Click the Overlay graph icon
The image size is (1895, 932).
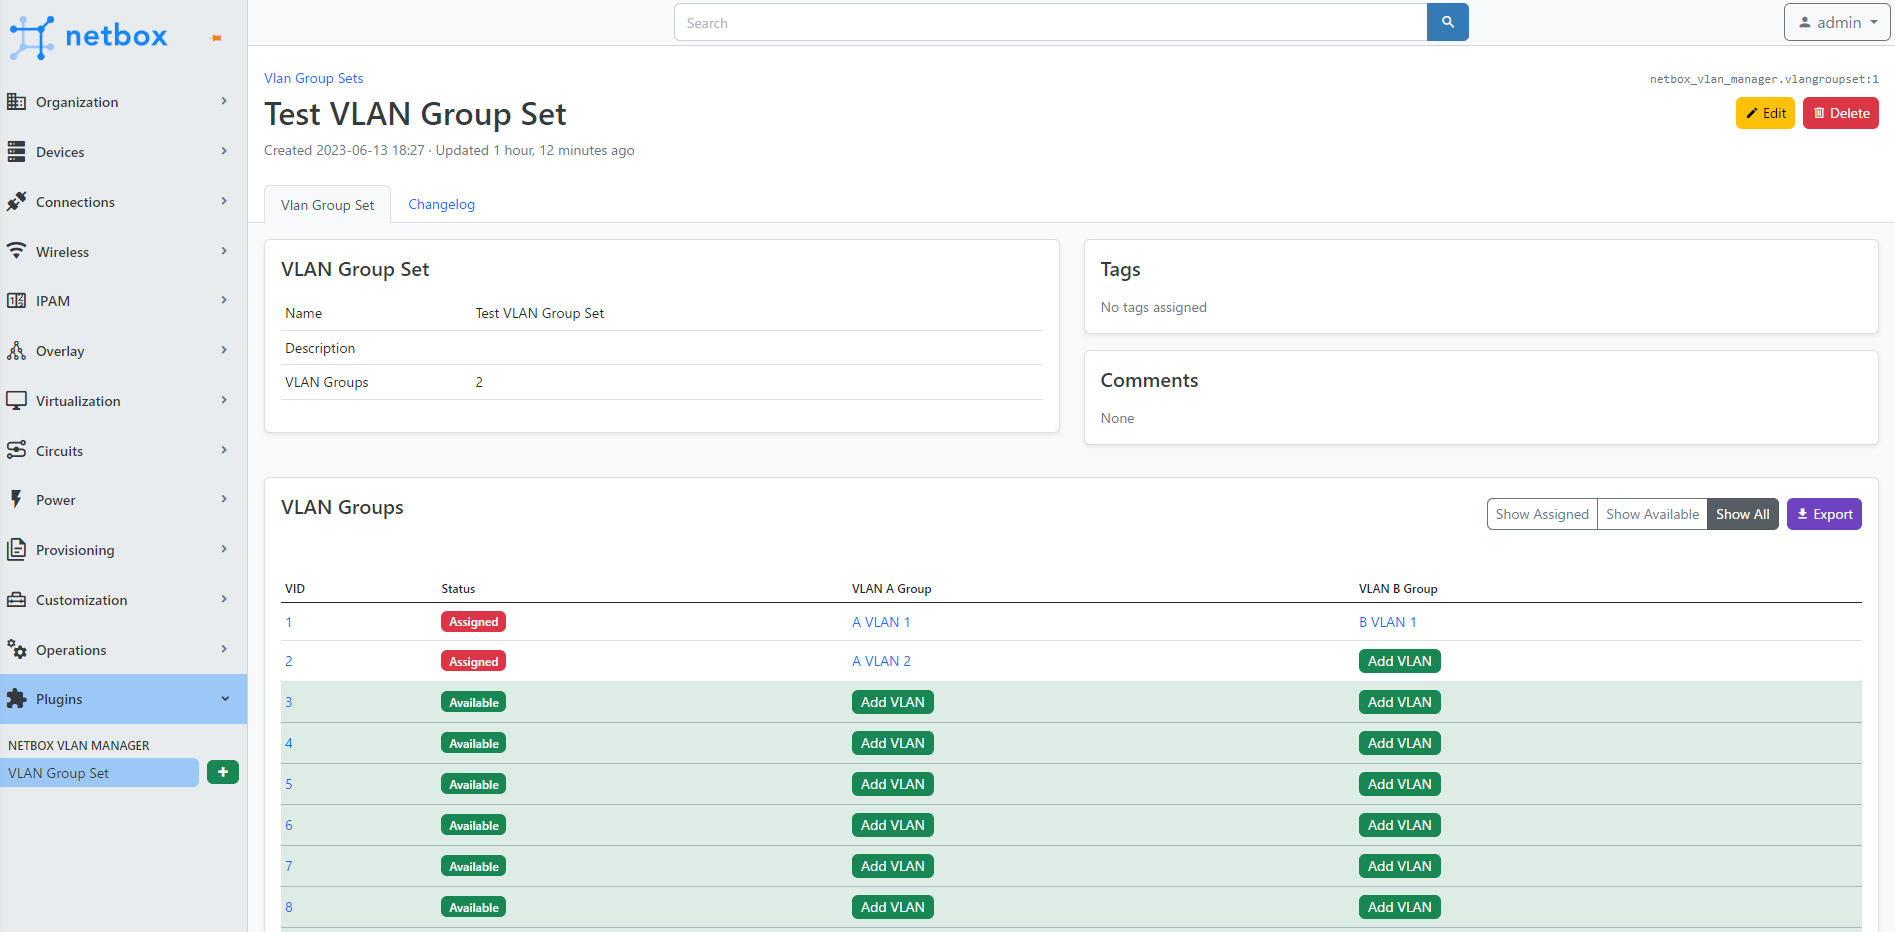click(16, 351)
